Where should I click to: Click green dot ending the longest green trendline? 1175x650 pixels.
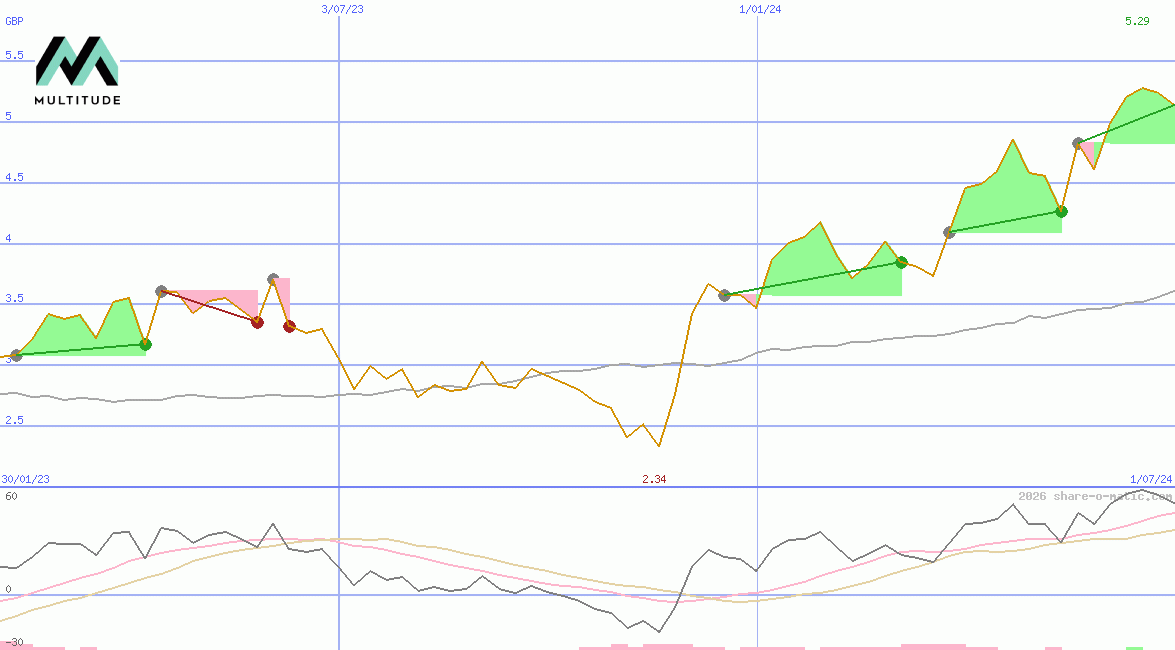[x=901, y=262]
